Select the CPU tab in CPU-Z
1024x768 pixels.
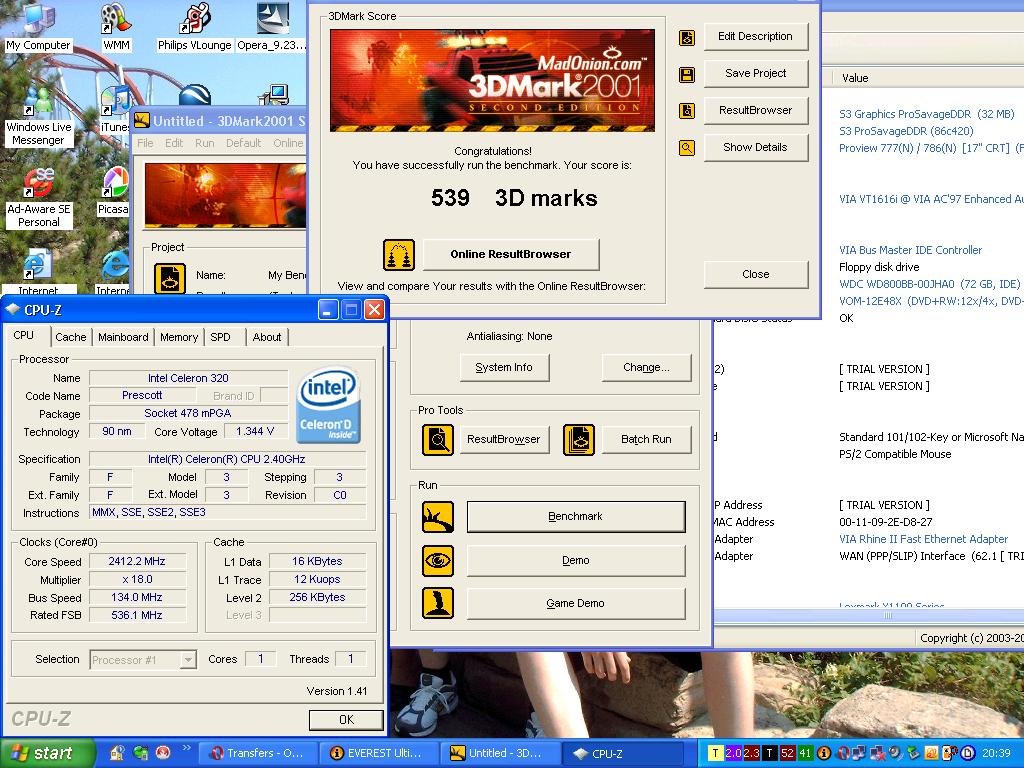(x=24, y=335)
